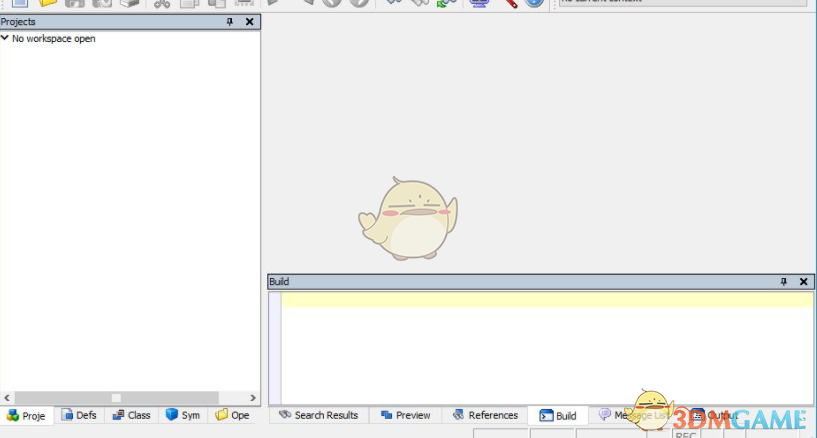Collapse the 'No workspace open' tree node
Screen dimensions: 817x438
coord(5,38)
